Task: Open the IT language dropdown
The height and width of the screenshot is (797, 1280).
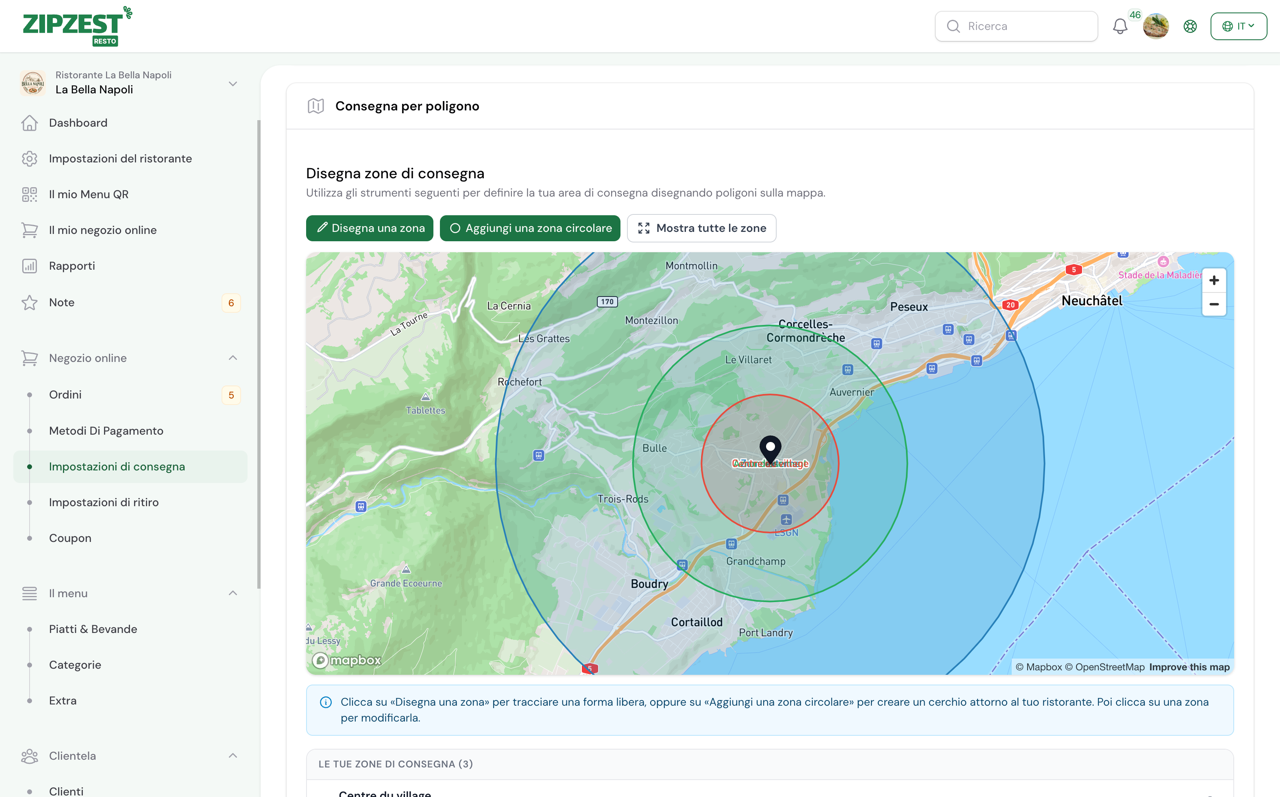Action: pos(1238,26)
